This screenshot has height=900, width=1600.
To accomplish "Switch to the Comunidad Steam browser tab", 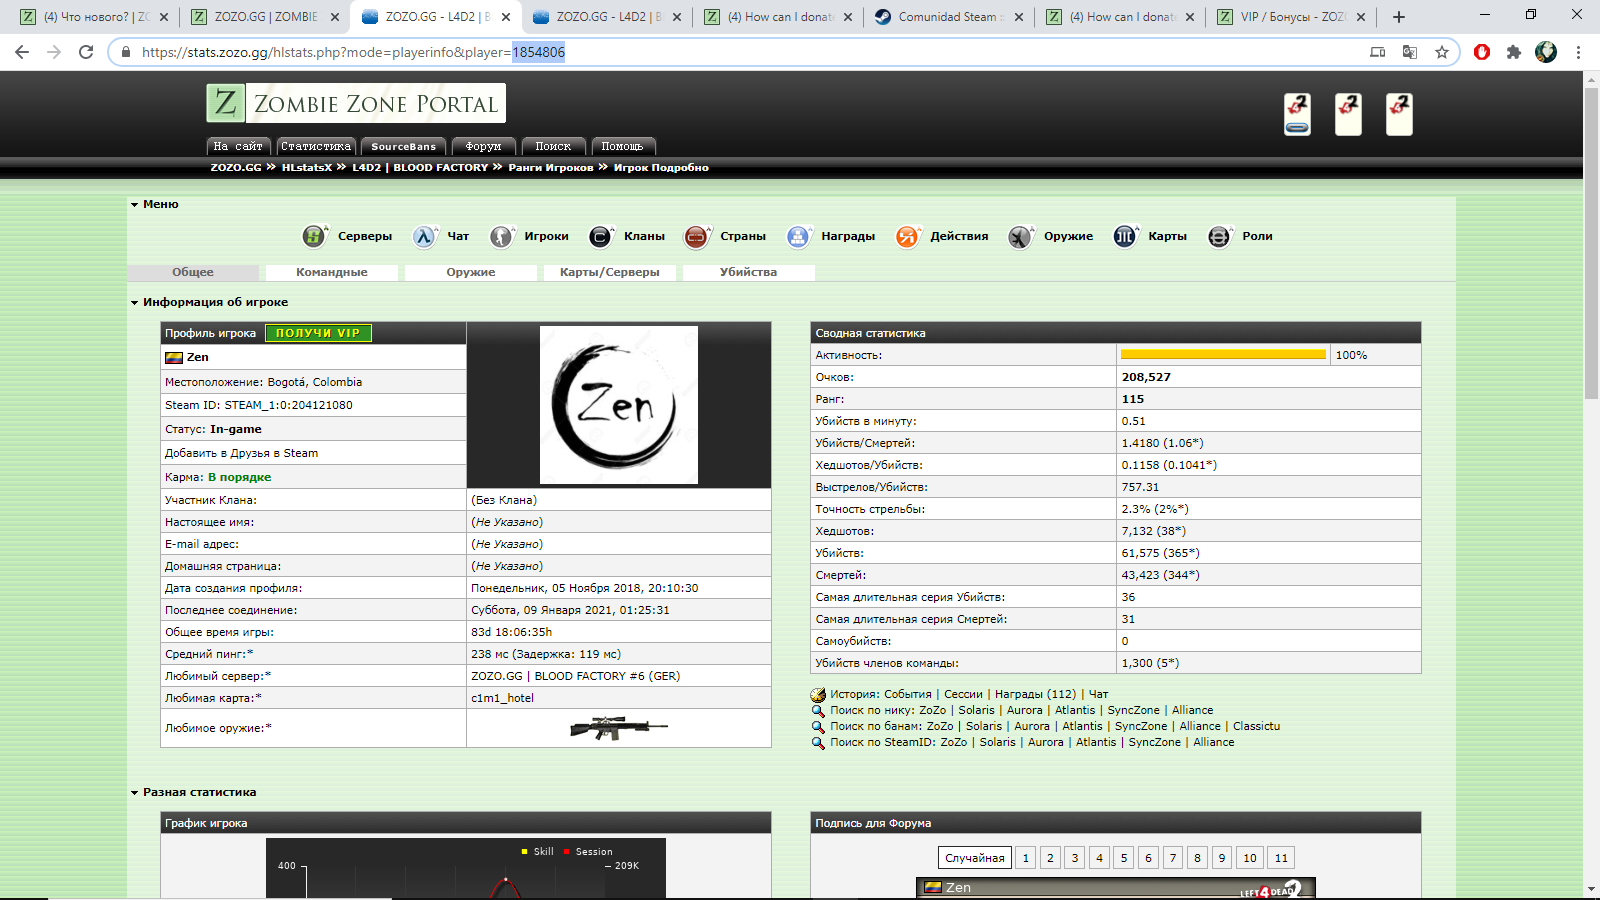I will [948, 17].
